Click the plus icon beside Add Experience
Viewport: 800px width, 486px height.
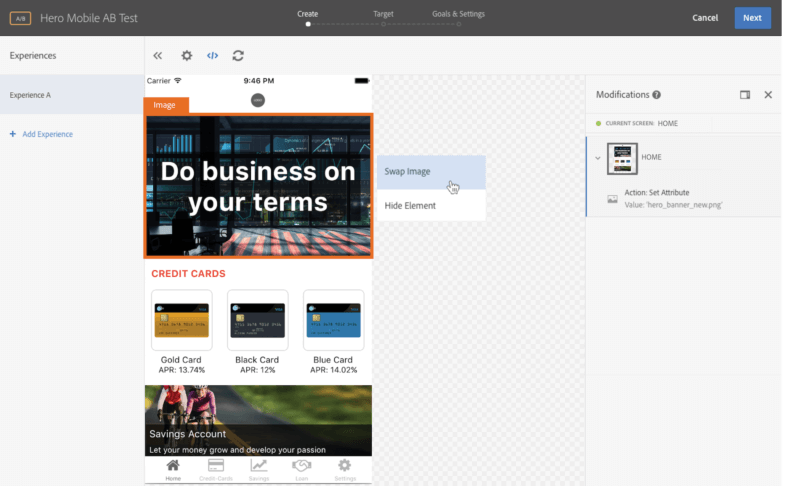13,134
